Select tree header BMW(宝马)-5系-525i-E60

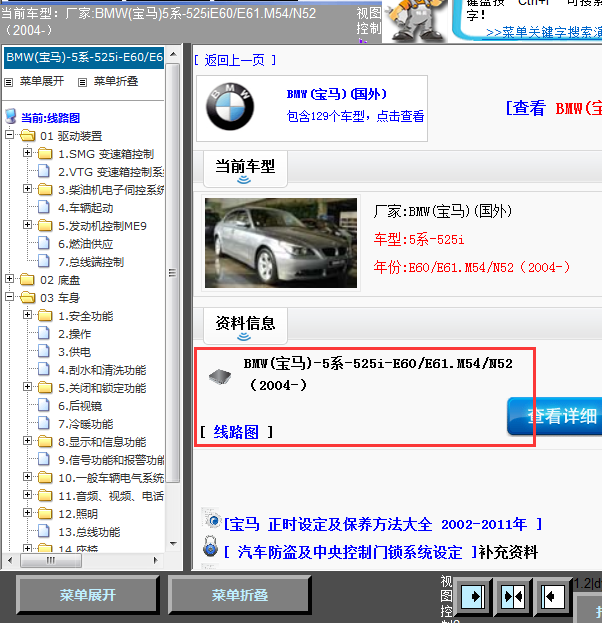[x=84, y=58]
